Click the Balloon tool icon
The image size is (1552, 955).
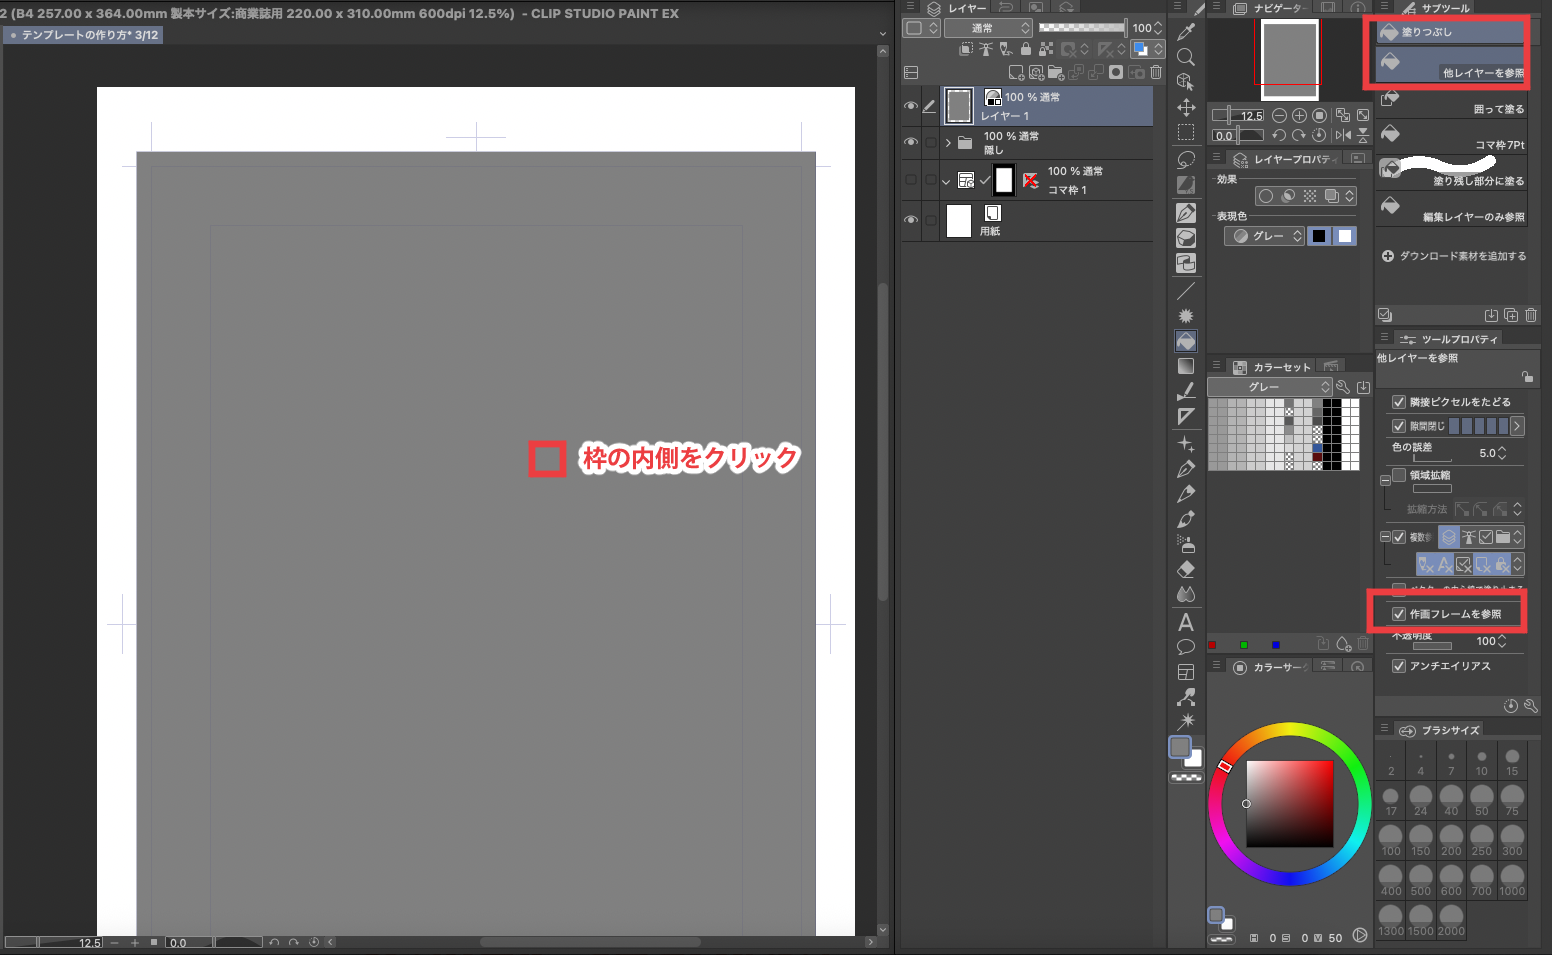coord(1186,647)
